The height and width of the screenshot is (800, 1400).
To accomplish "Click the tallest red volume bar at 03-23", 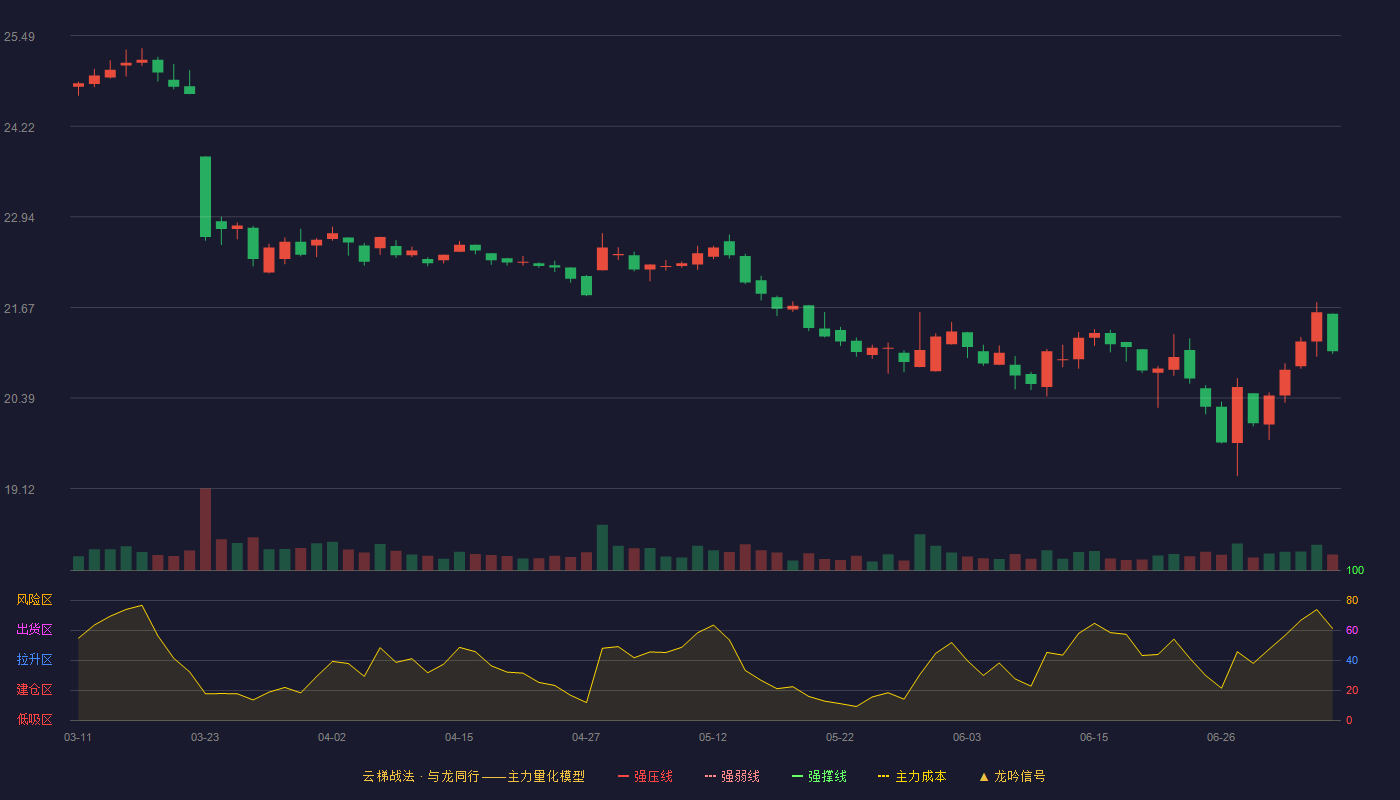I will click(205, 529).
